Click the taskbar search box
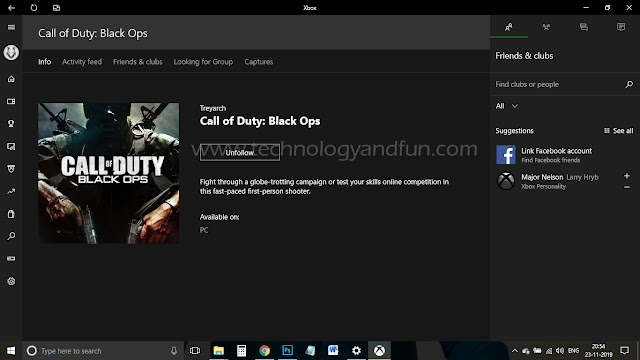Screen dimensions: 640x360 (104, 351)
